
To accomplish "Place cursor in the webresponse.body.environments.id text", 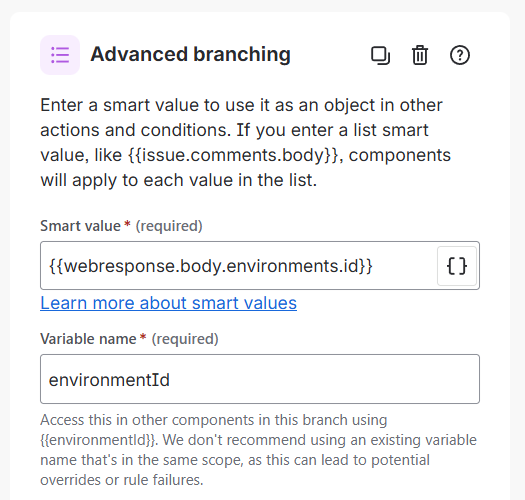I will tap(211, 266).
